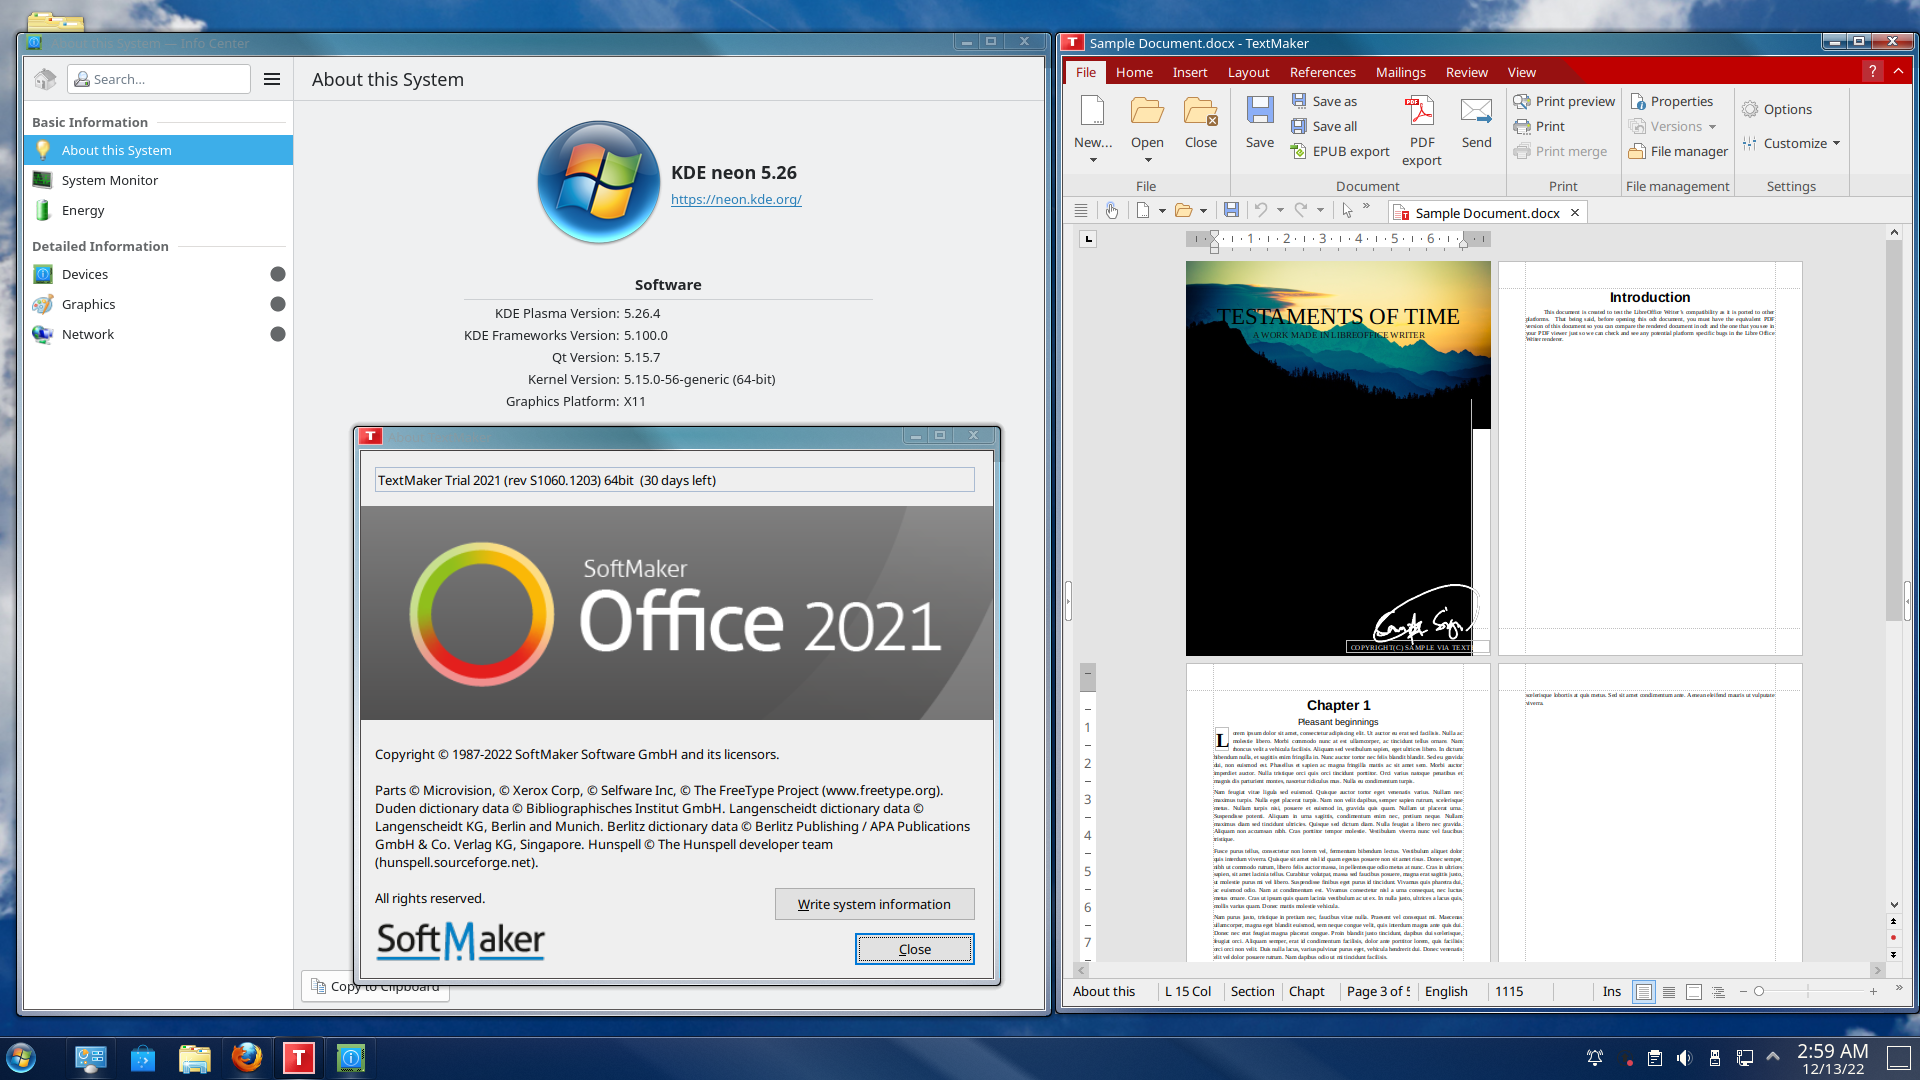
Task: Click the TextMaker vertical scrollbar
Action: click(x=1893, y=430)
